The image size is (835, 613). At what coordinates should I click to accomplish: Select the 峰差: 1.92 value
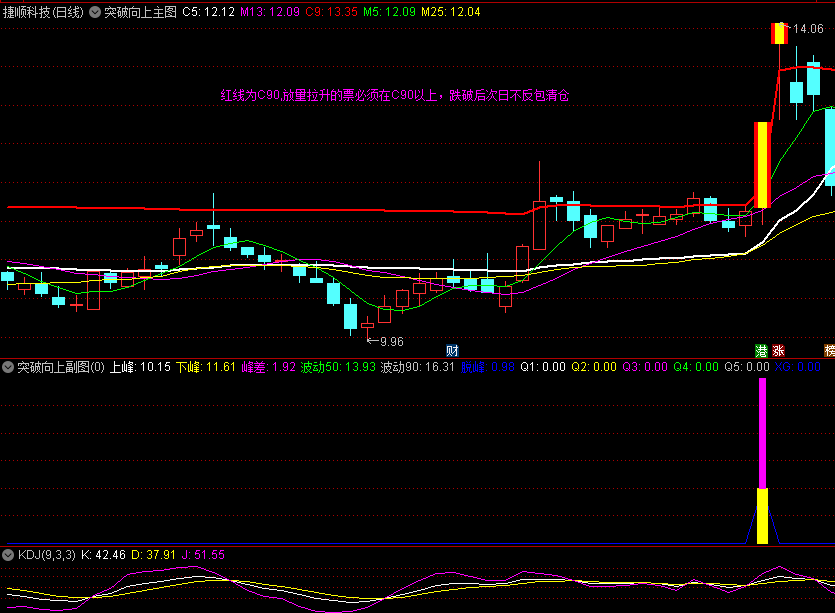(268, 367)
